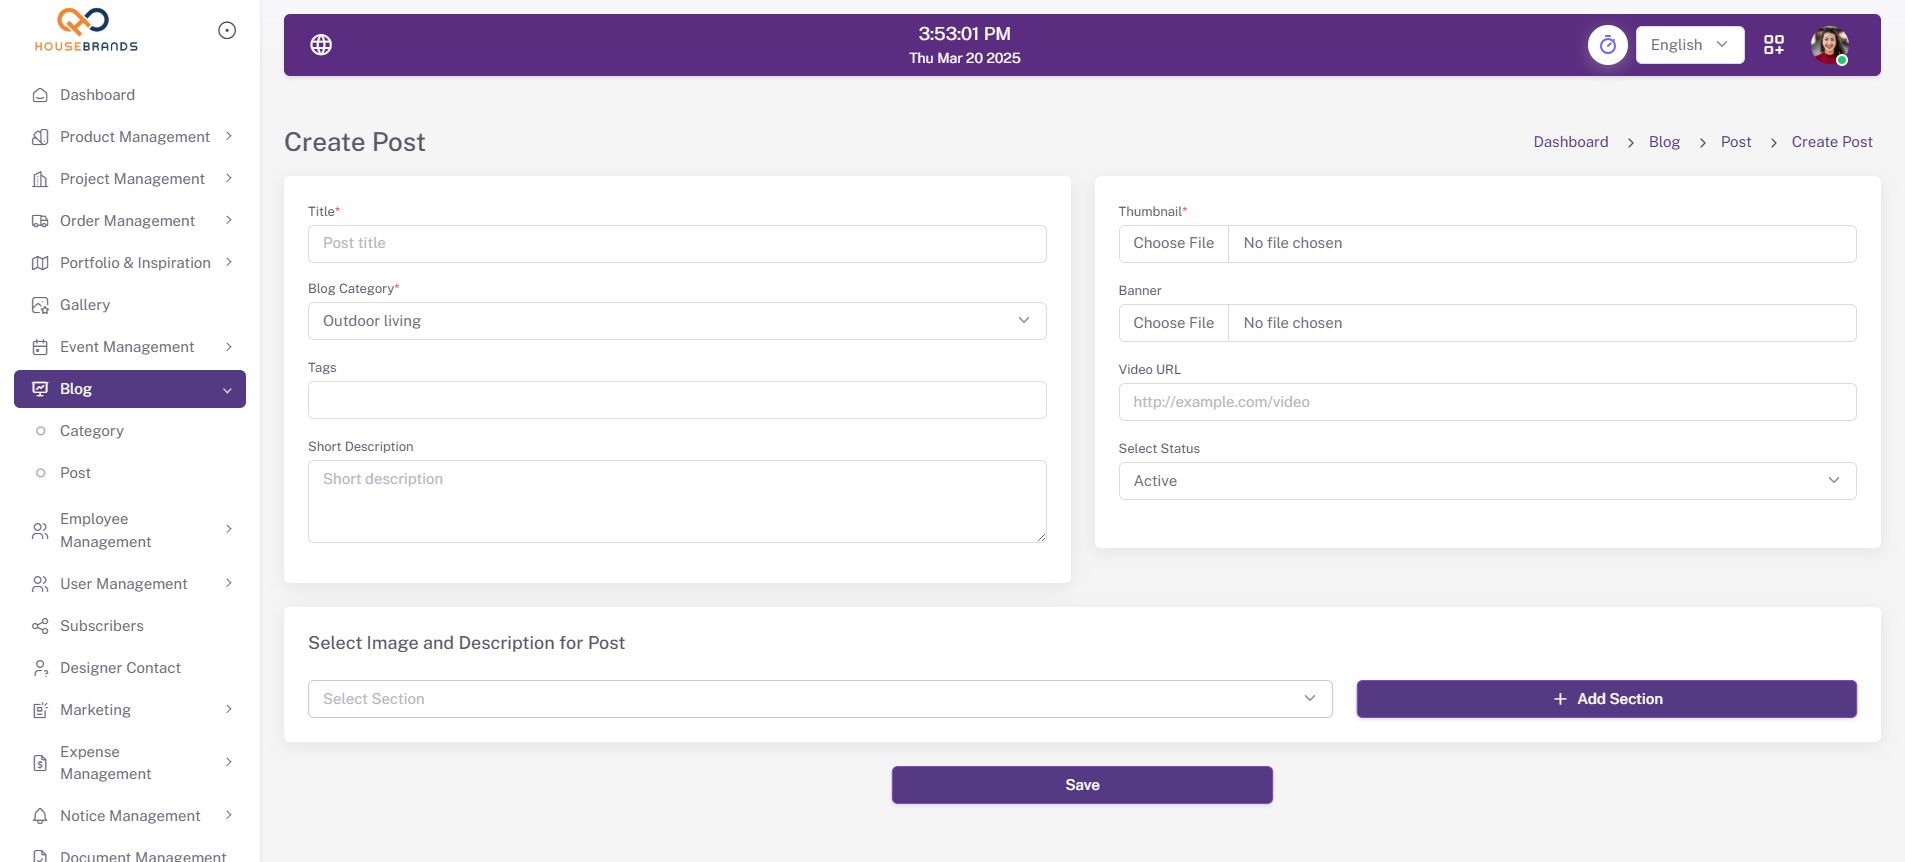This screenshot has width=1905, height=862.
Task: Open the English language selector
Action: (1689, 45)
